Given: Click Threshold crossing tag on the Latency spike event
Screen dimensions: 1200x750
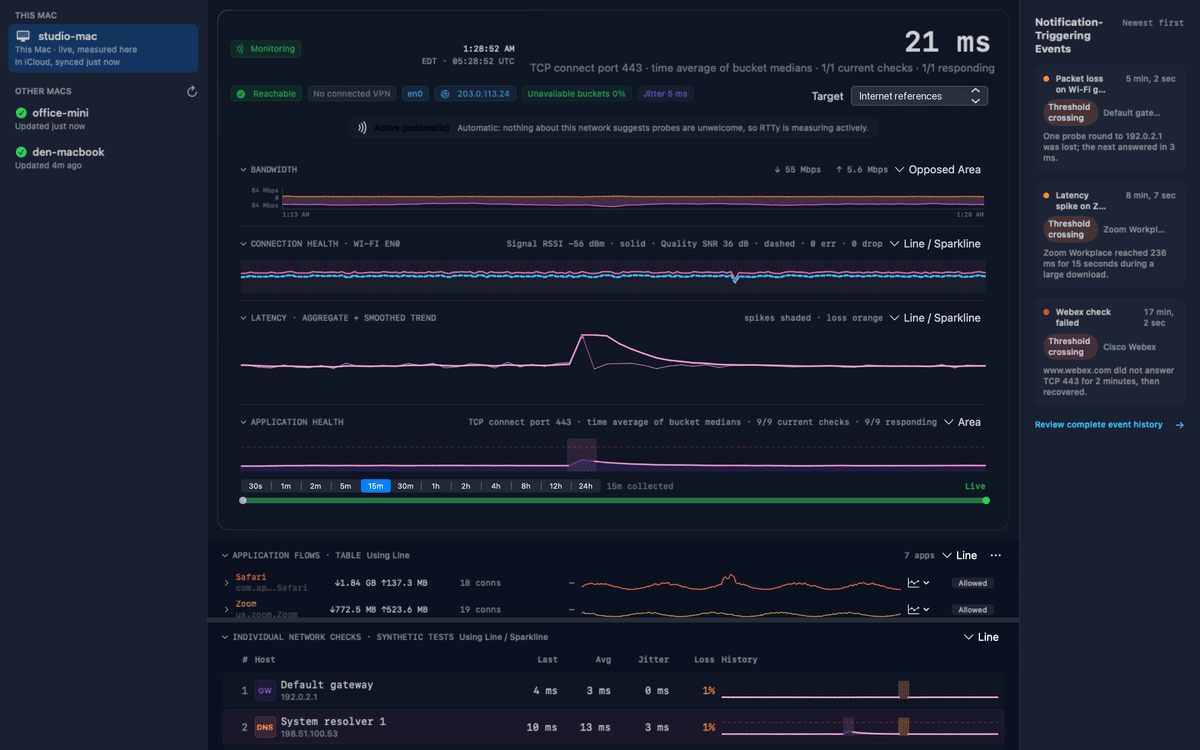Looking at the screenshot, I should (1069, 229).
